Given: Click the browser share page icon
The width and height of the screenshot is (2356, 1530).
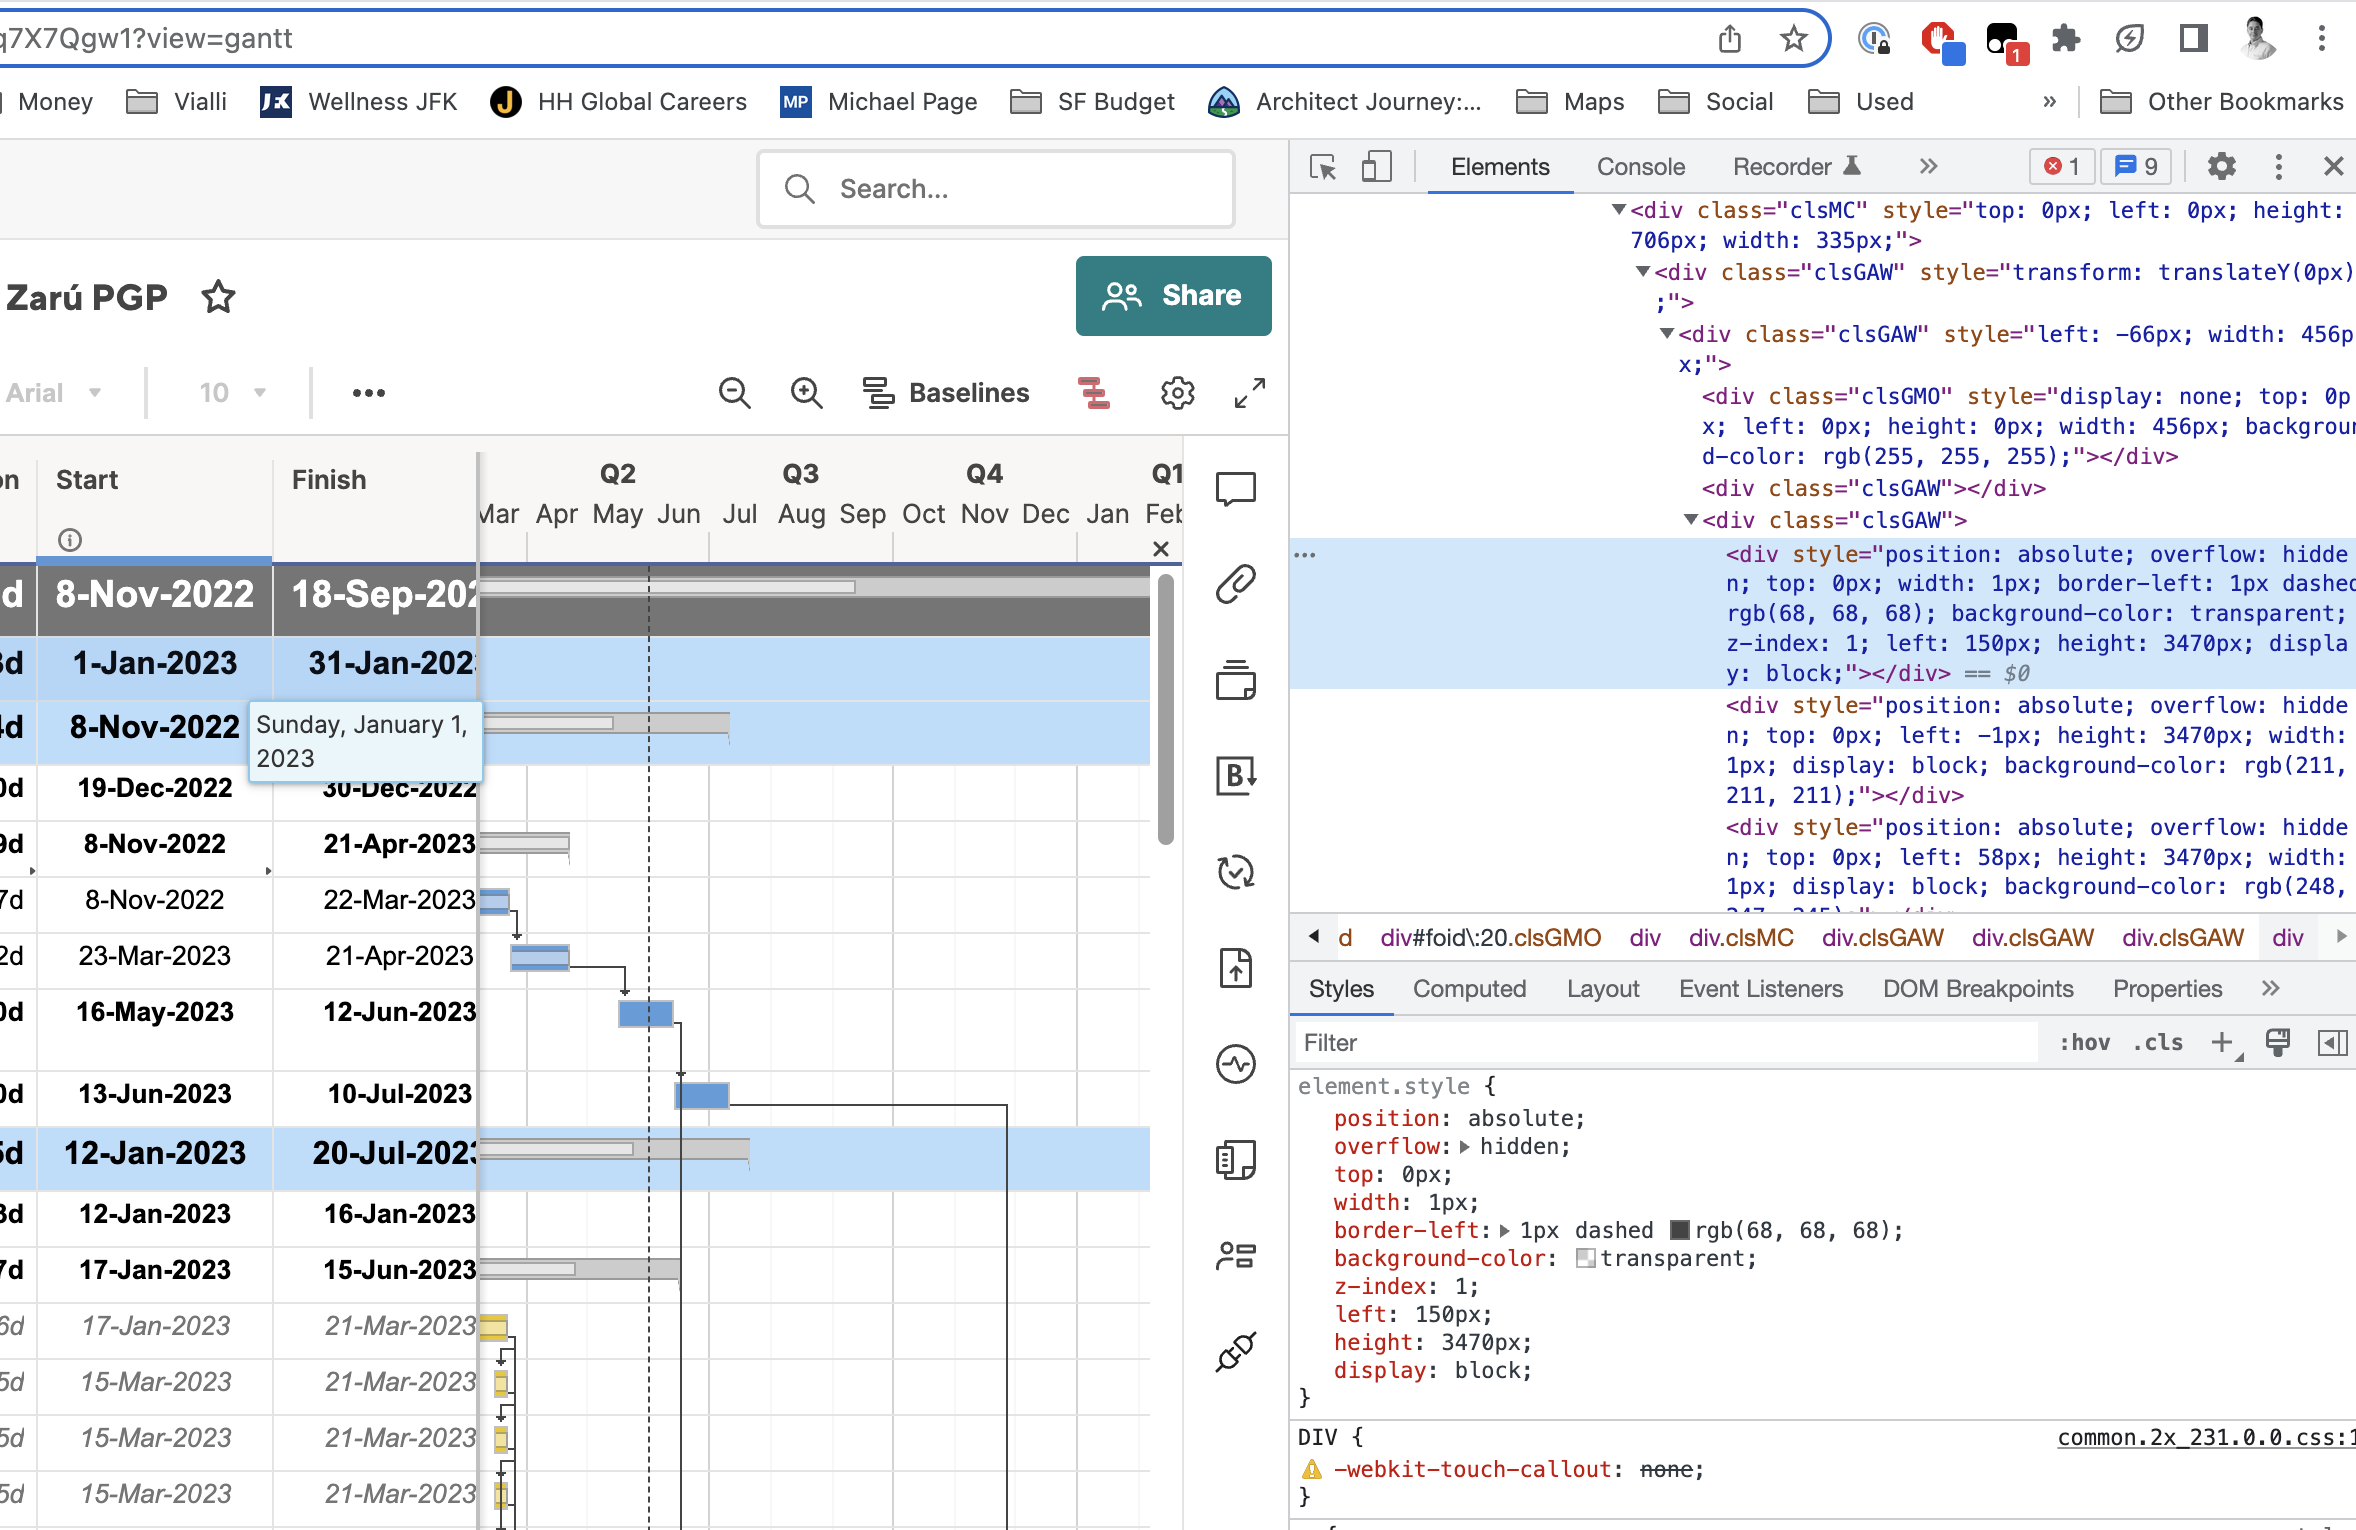Looking at the screenshot, I should point(1729,39).
